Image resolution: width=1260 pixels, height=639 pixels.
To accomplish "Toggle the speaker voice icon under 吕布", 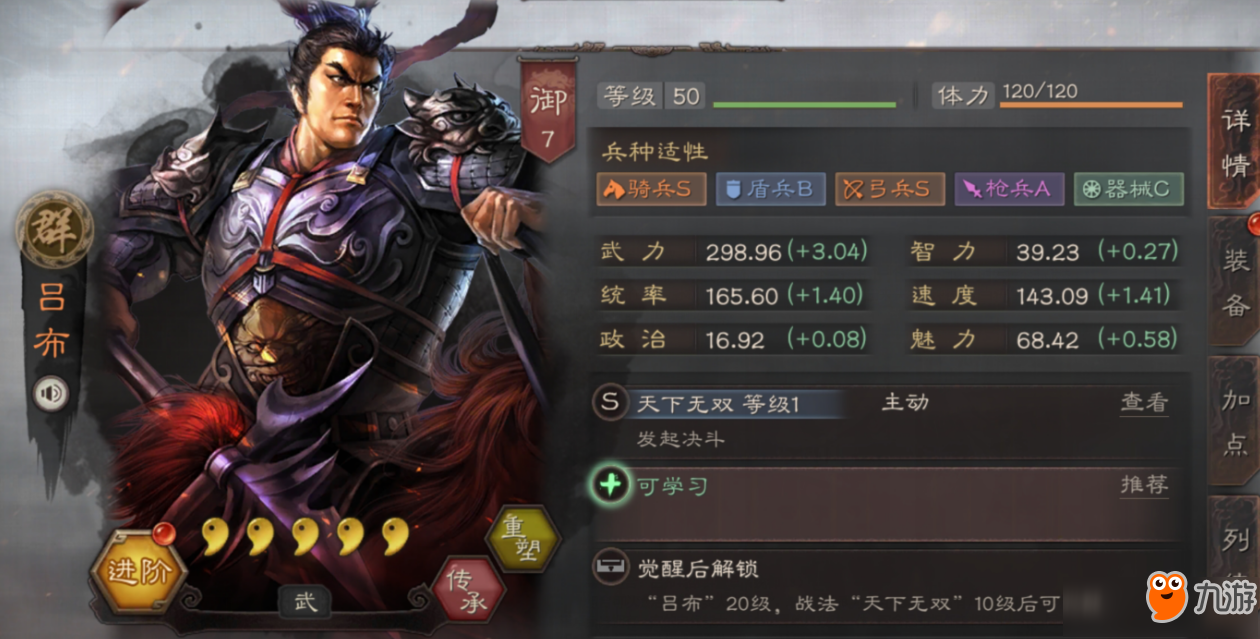I will pyautogui.click(x=49, y=394).
